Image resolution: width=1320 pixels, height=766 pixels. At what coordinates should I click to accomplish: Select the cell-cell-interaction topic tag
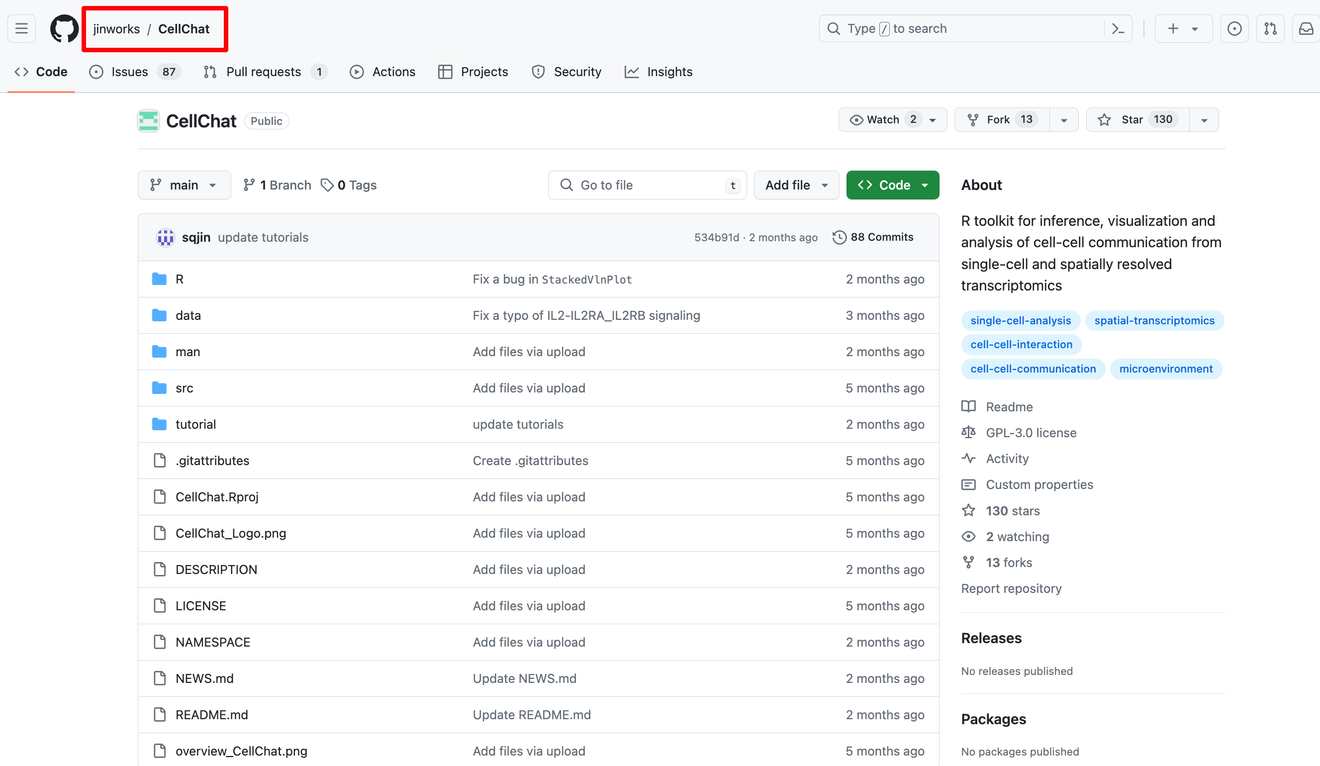(x=1021, y=345)
